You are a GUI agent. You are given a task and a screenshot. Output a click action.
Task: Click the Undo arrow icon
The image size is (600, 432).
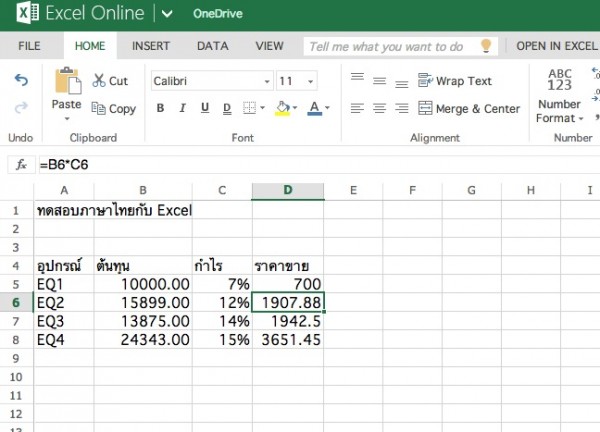21,81
